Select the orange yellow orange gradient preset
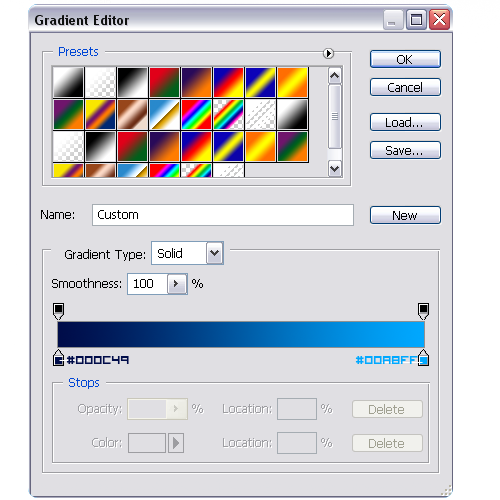 (292, 82)
